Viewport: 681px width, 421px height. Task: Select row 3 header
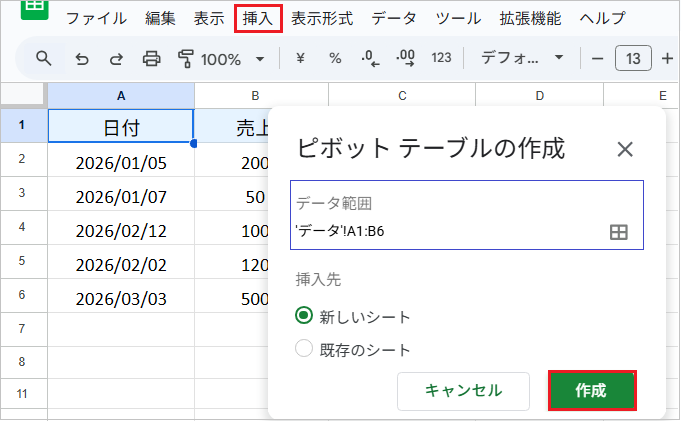tap(22, 193)
